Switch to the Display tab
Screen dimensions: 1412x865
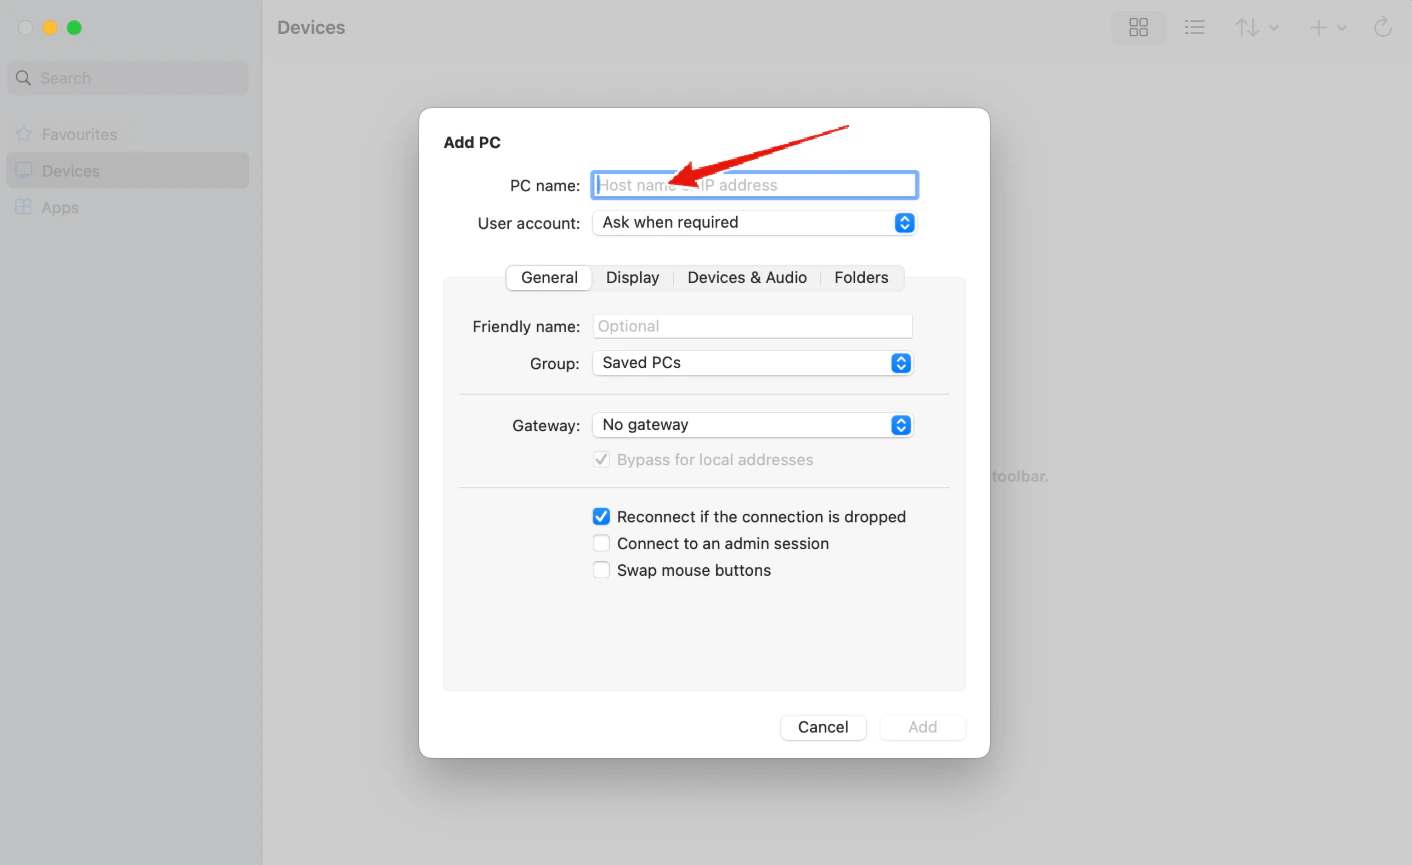632,277
